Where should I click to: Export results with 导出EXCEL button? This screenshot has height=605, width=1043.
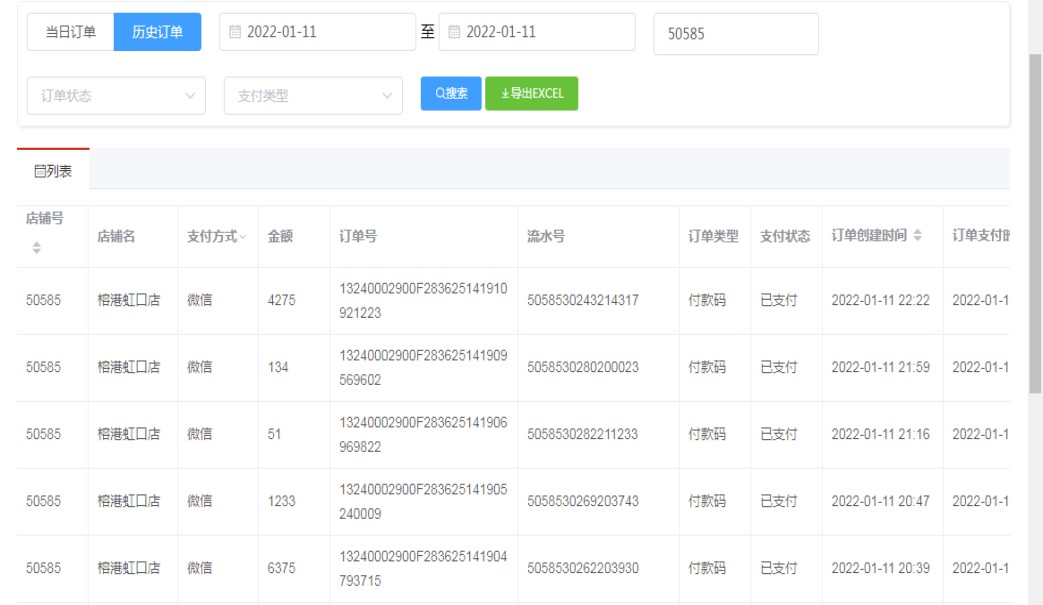[531, 93]
